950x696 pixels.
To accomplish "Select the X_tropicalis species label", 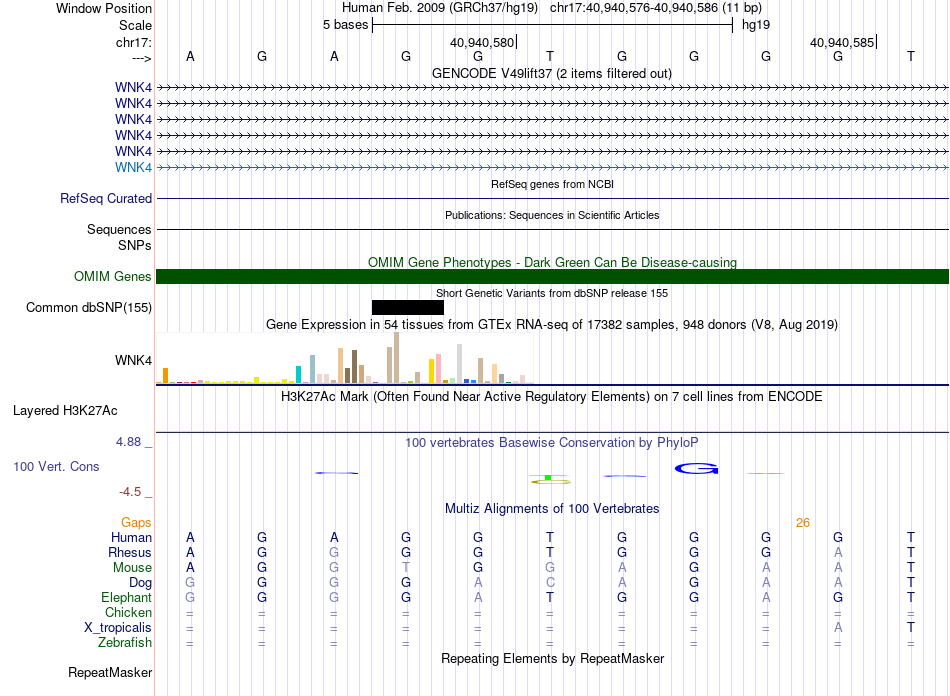I will [x=118, y=628].
